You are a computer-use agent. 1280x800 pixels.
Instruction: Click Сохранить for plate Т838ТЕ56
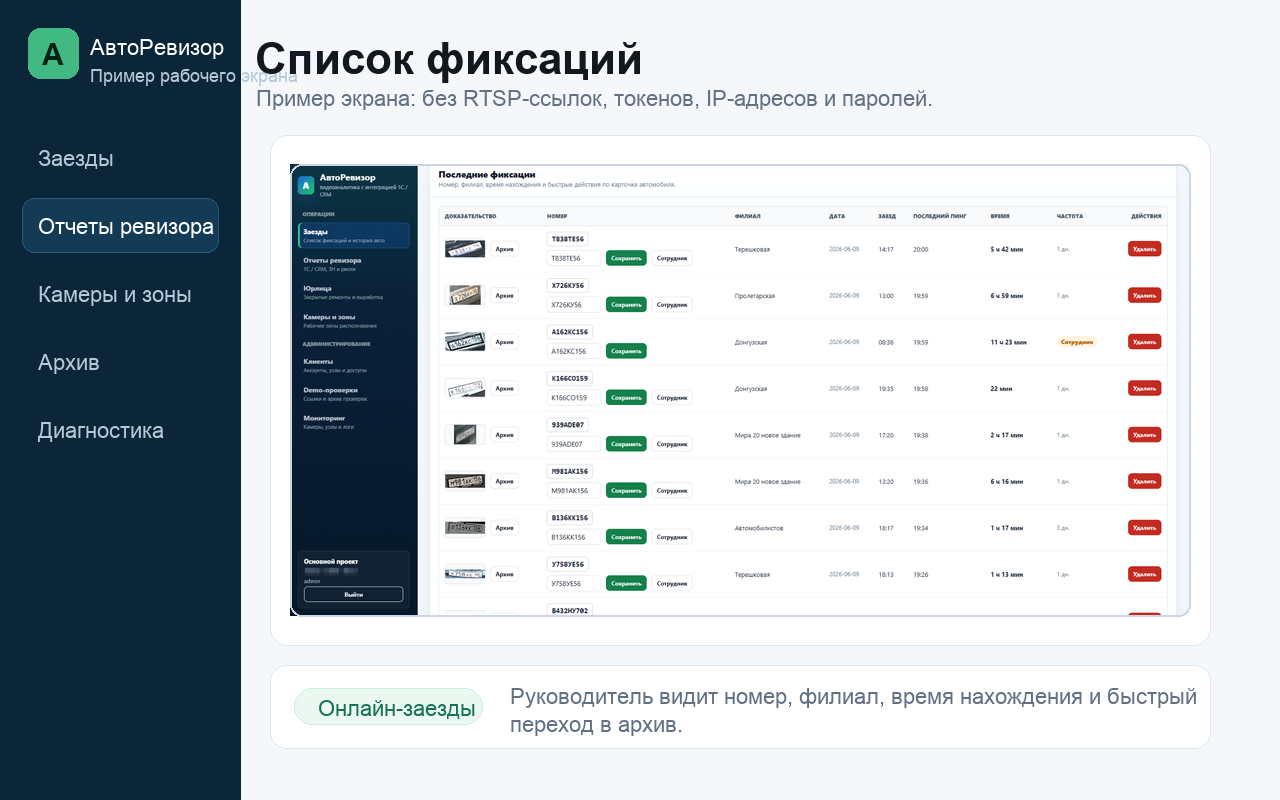point(626,258)
